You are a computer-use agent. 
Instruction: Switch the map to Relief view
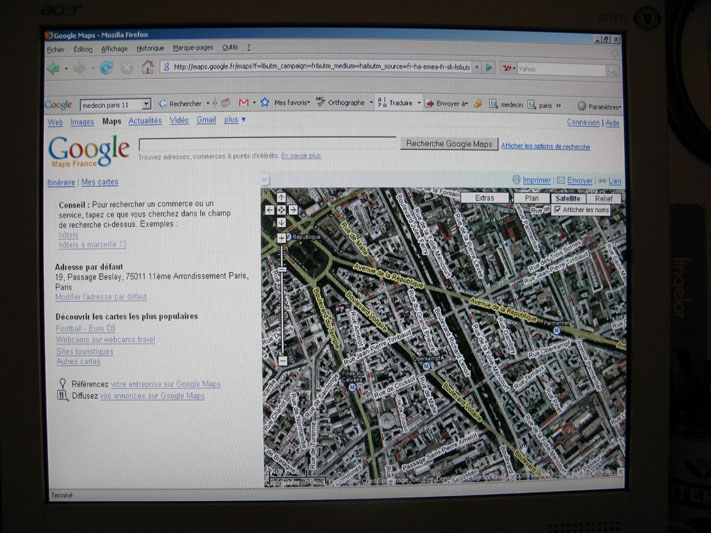click(604, 199)
